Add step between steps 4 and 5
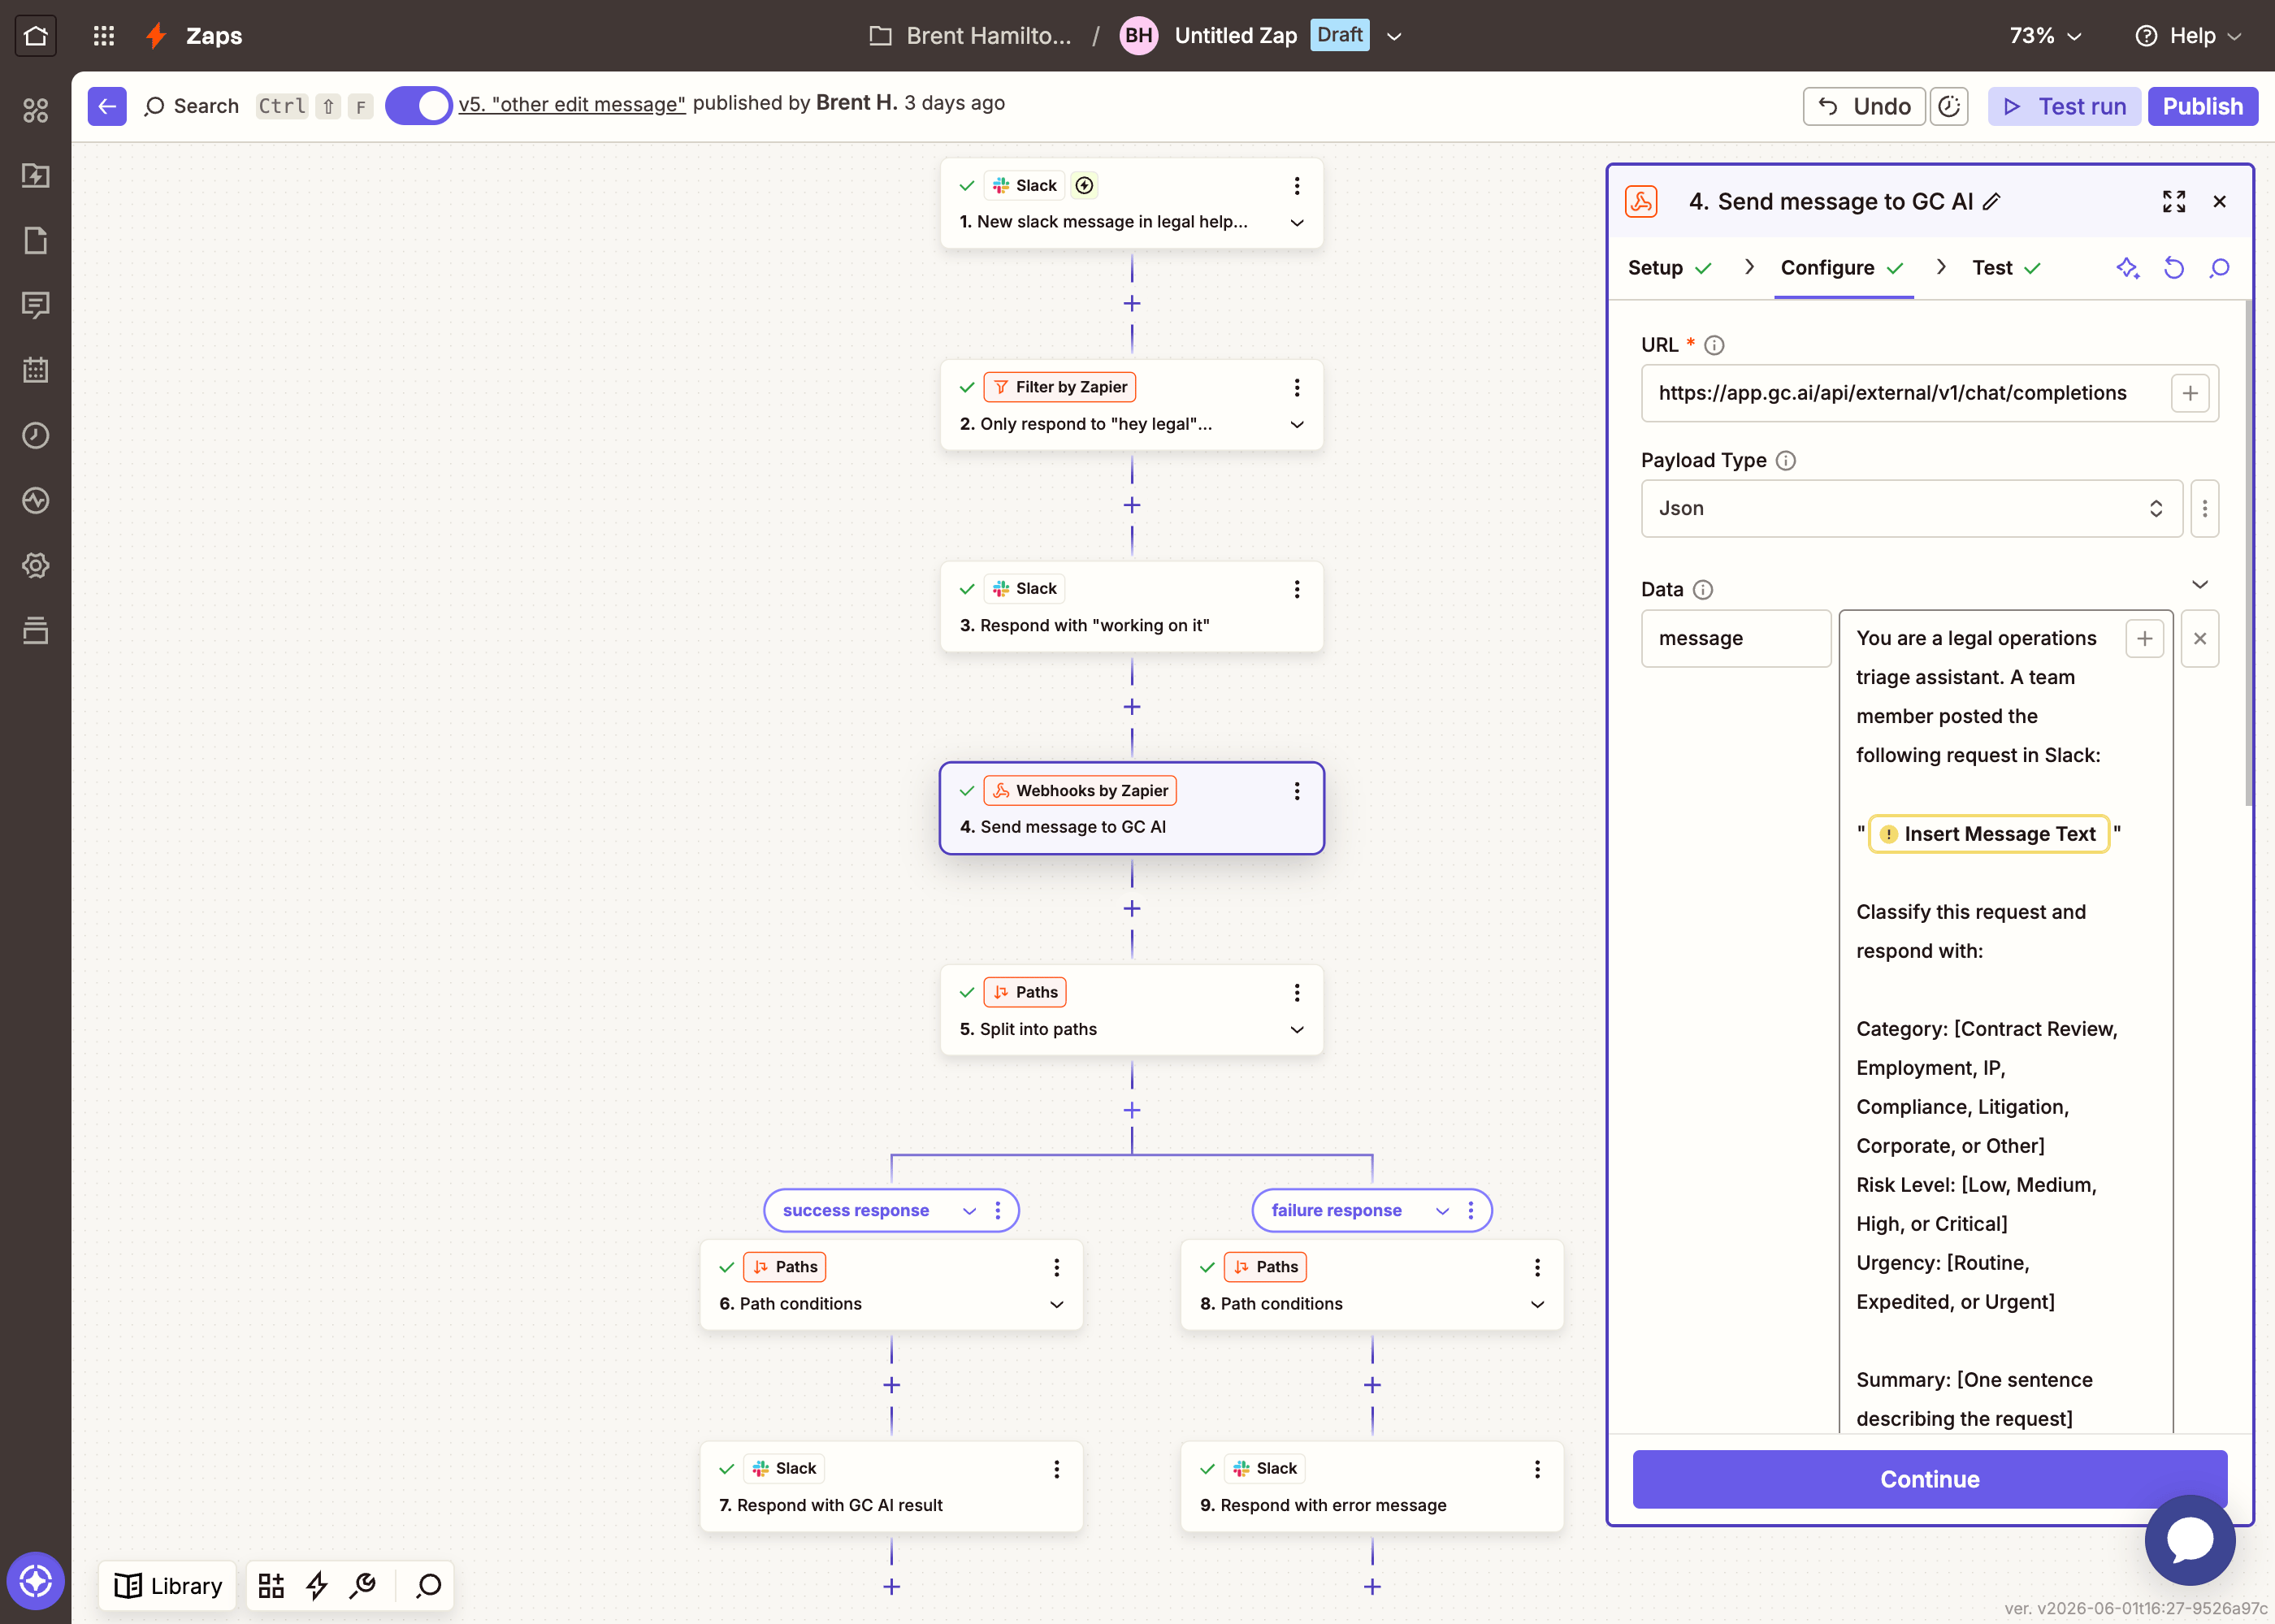Image resolution: width=2275 pixels, height=1624 pixels. coord(1132,909)
